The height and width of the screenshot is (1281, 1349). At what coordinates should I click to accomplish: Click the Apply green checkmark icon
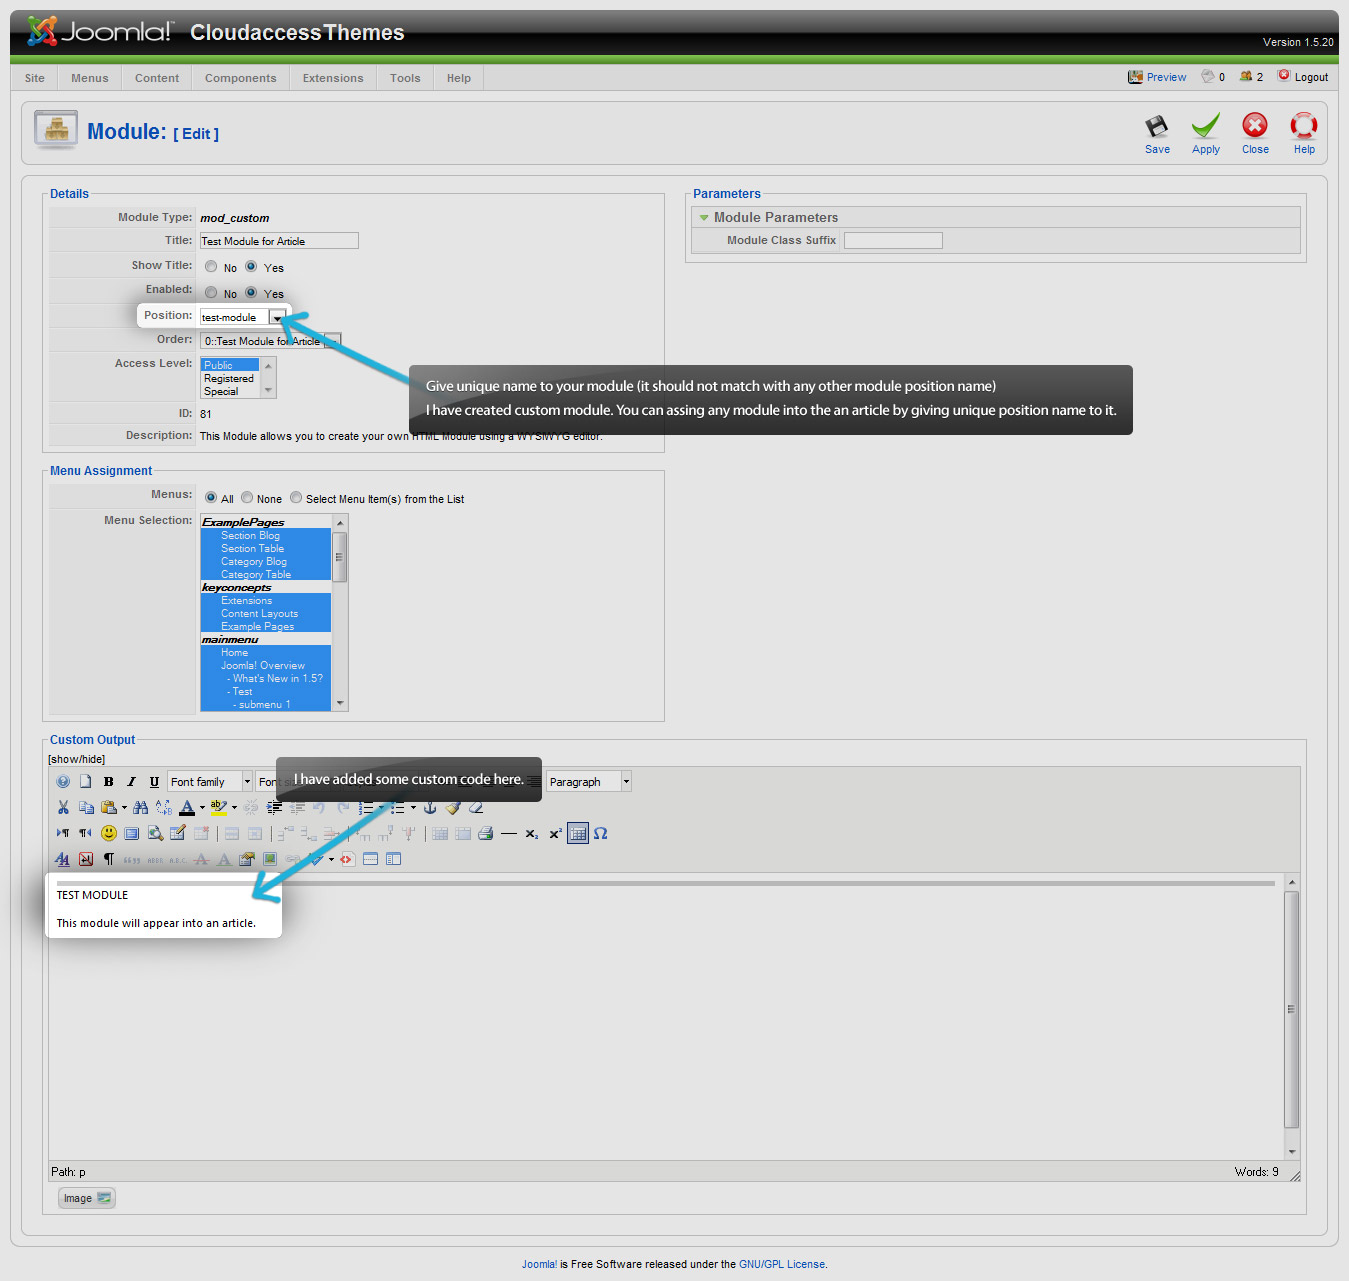tap(1206, 126)
